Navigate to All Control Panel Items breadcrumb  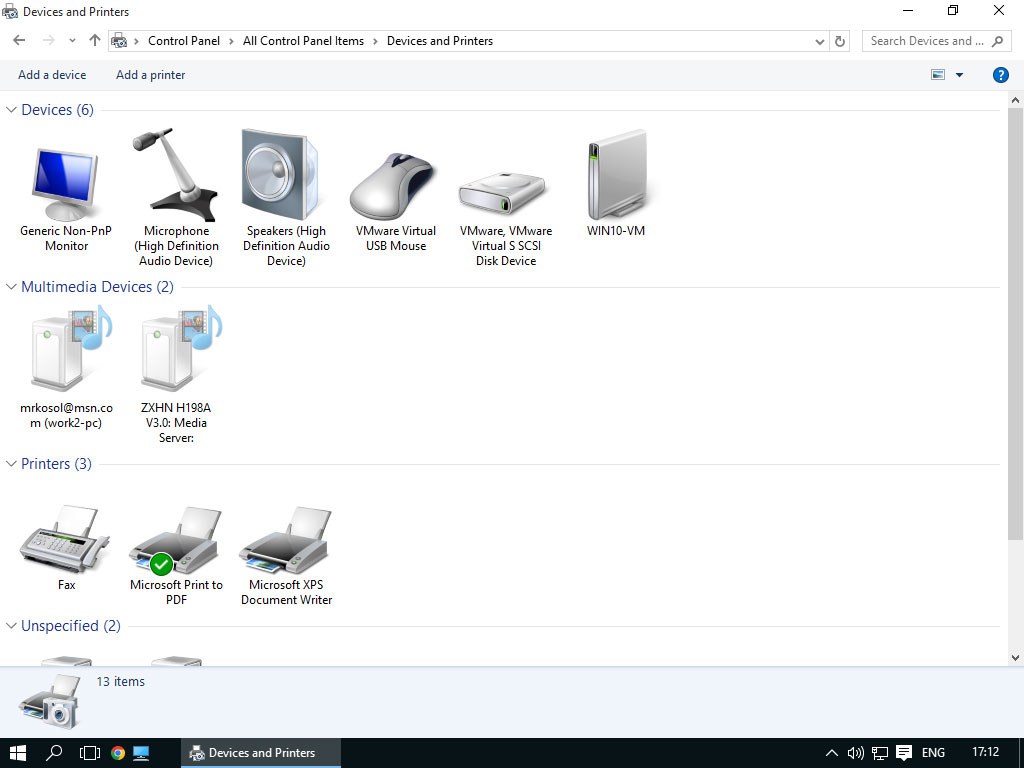[x=303, y=41]
